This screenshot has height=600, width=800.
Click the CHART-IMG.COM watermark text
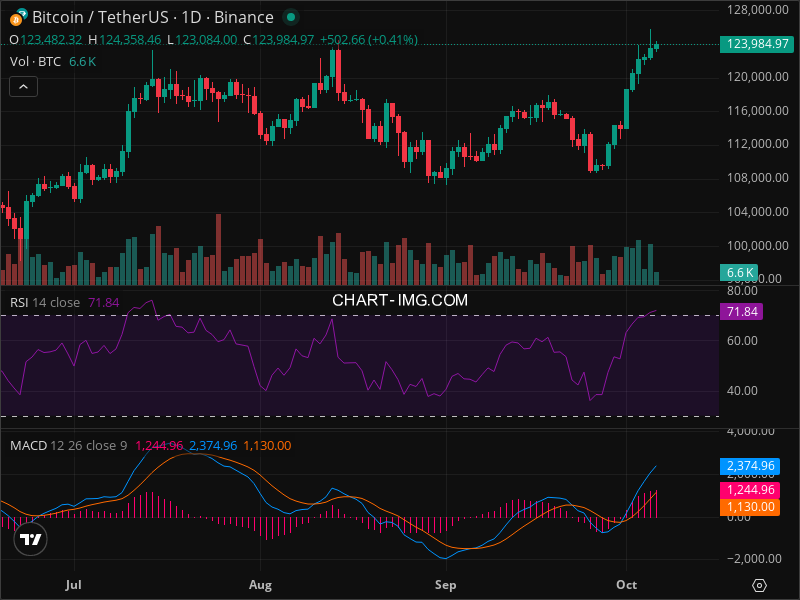coord(399,299)
